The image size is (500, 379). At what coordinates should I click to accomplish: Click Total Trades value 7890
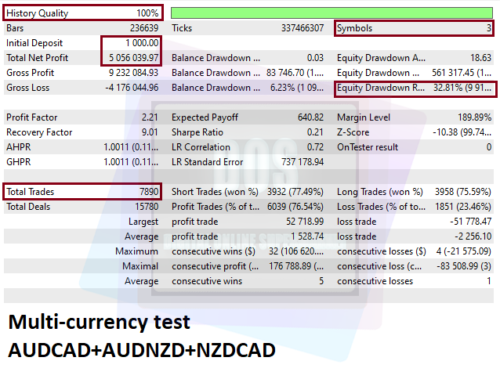[149, 192]
